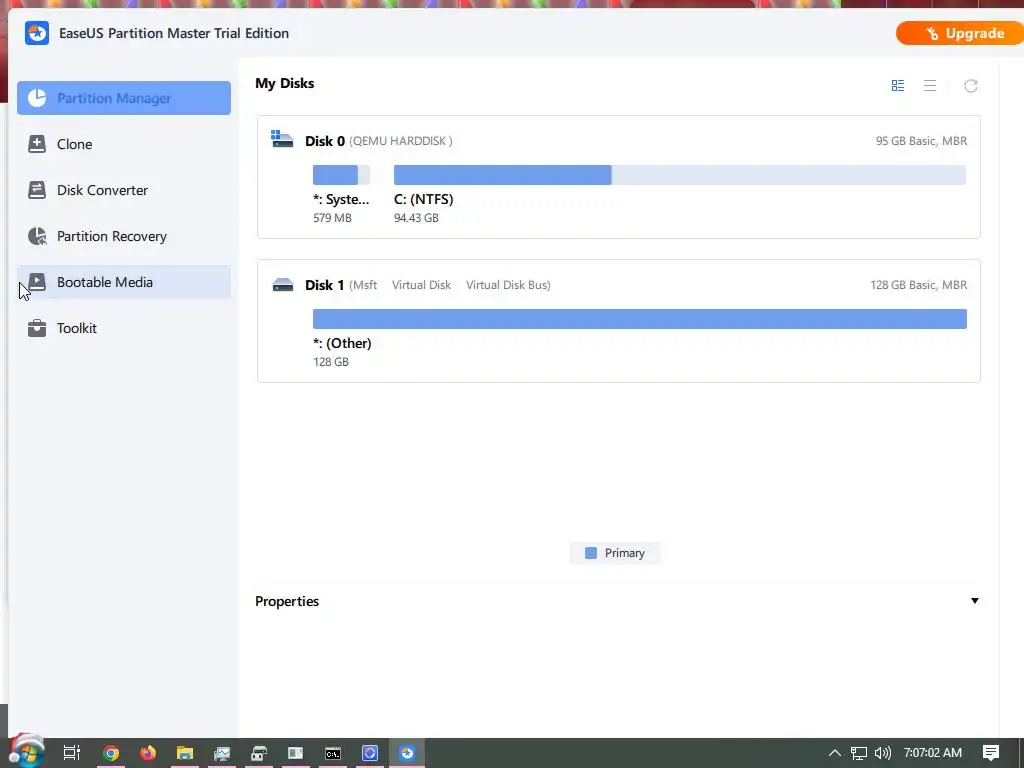Open Command Prompt from the taskbar

333,753
